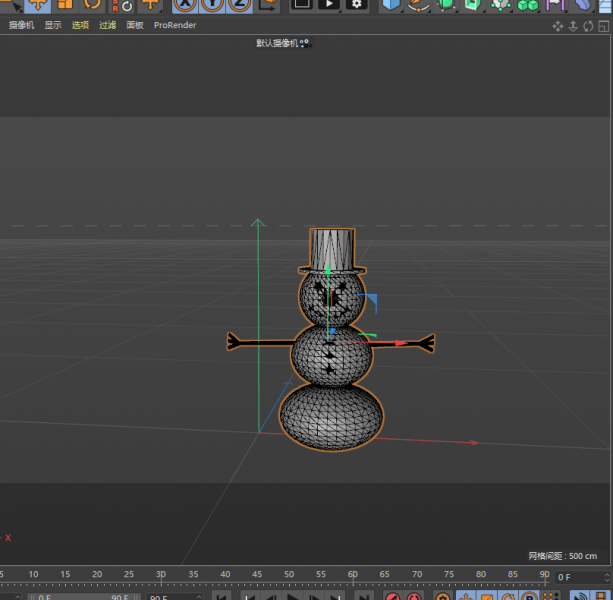Open the 摄像机 viewport menu
The image size is (613, 600).
(22, 25)
